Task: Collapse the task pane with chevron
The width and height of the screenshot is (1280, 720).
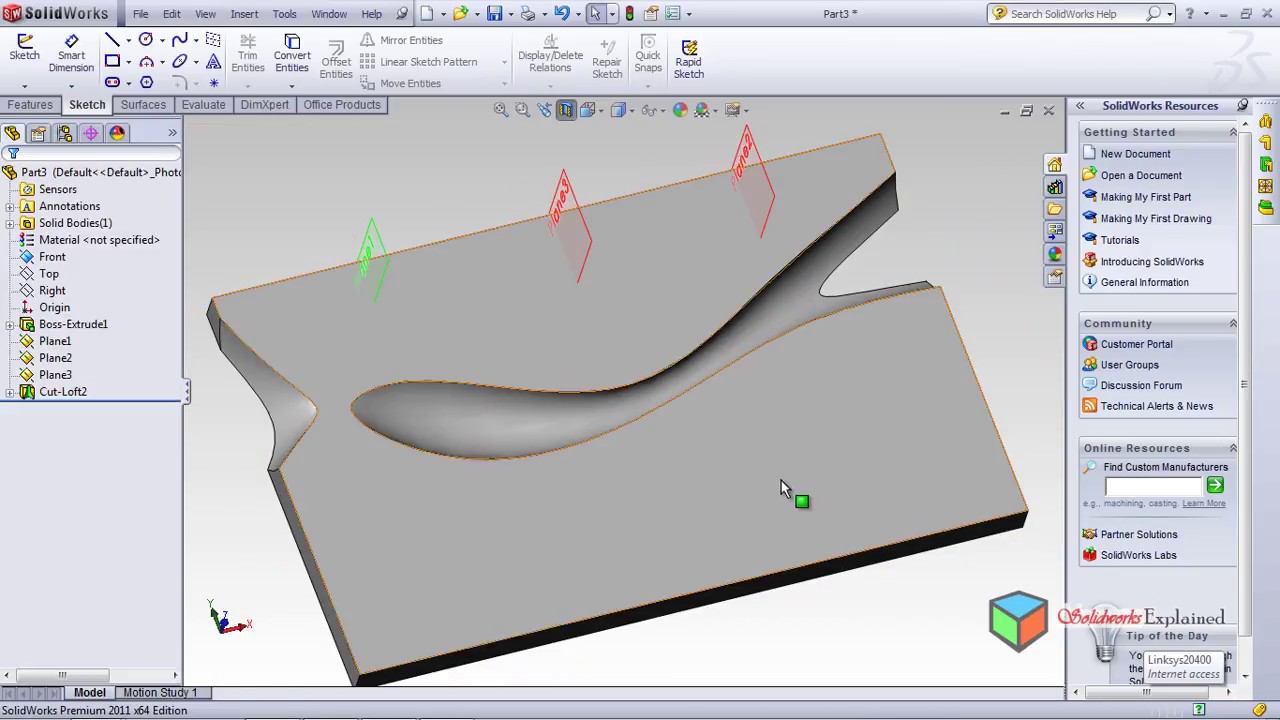Action: pos(1080,105)
